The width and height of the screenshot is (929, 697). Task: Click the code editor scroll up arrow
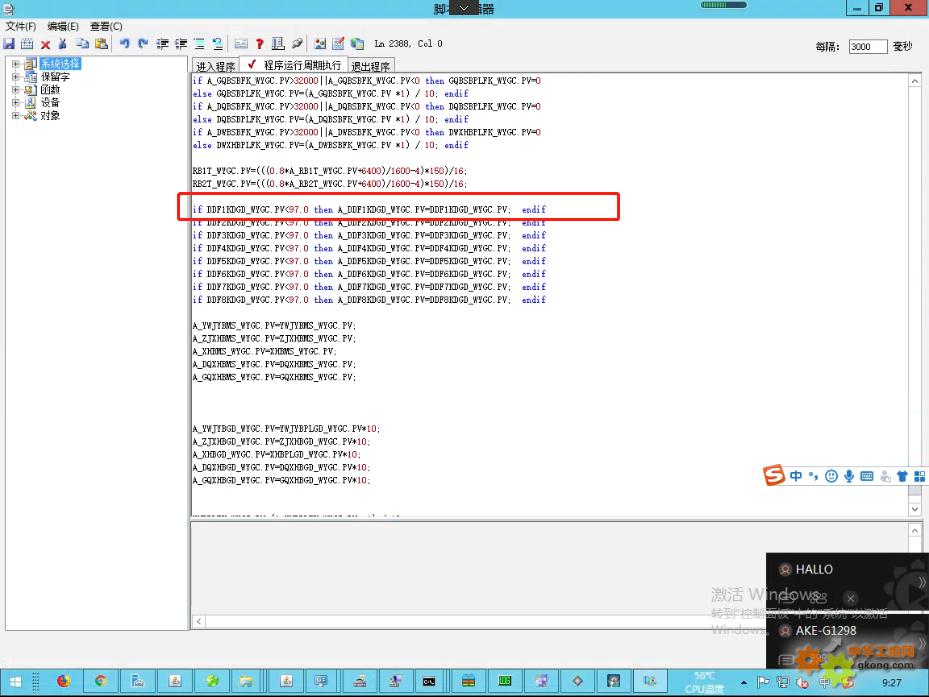point(915,81)
